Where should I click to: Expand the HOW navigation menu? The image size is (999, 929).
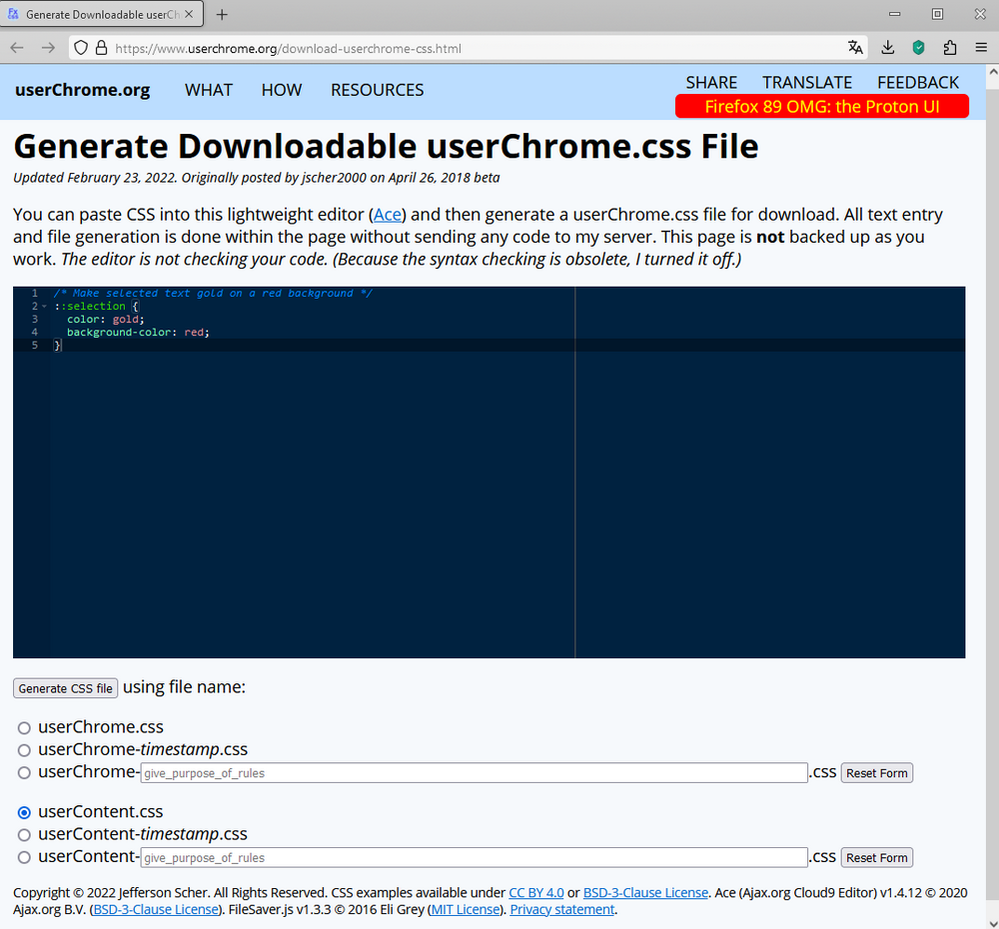point(281,90)
